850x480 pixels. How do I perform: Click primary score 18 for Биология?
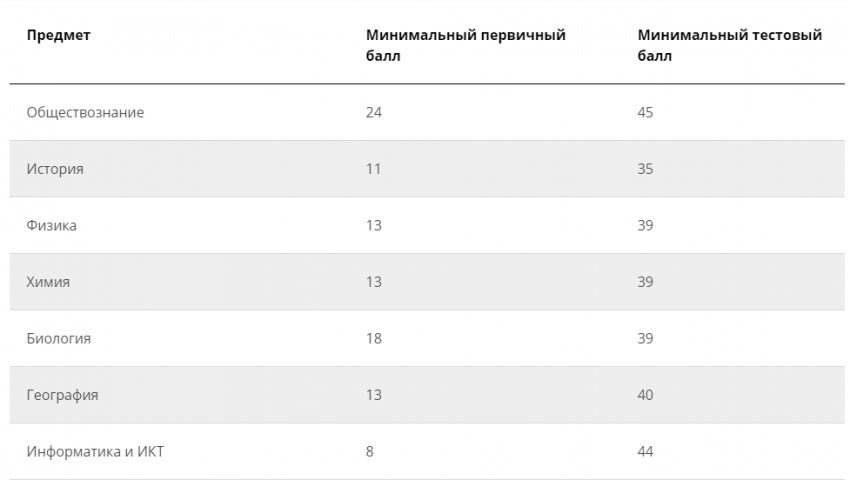point(374,339)
